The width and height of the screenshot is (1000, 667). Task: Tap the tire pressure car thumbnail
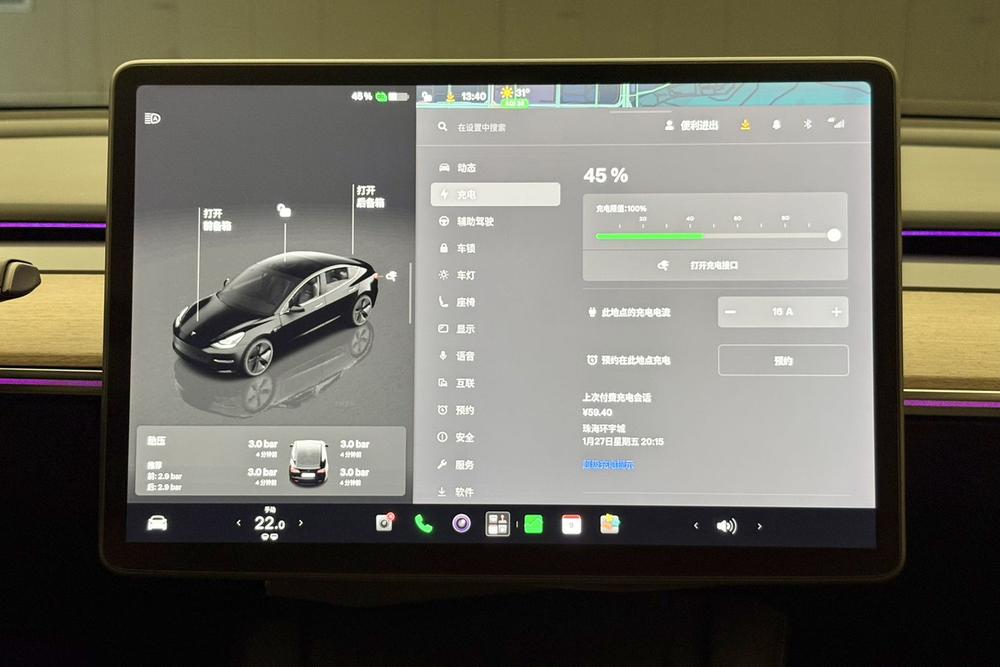309,462
